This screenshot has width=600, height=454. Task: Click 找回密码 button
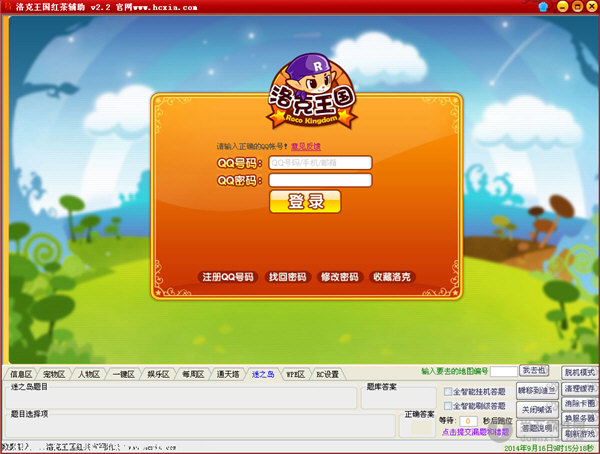287,277
